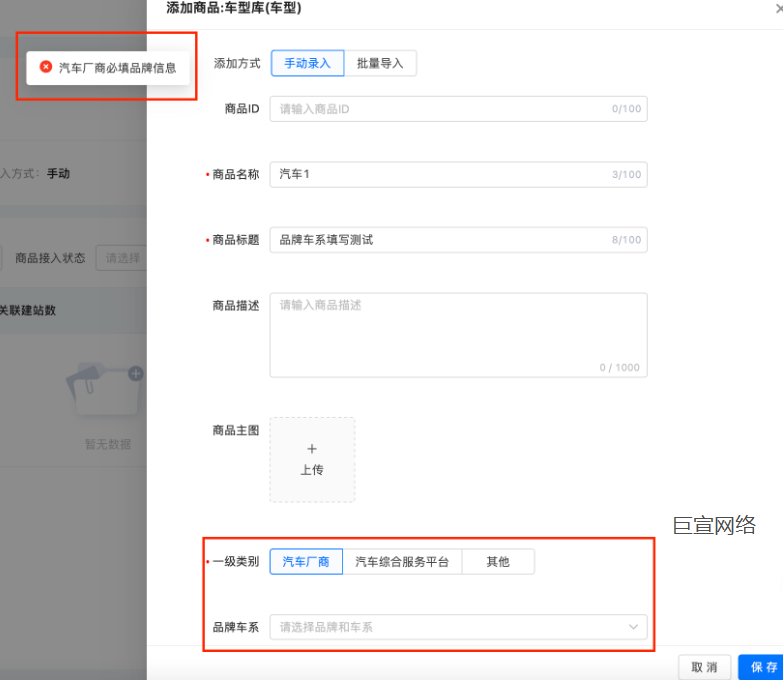Edit the 商品标题 field with 品牌车系填写测试
This screenshot has height=680, width=783.
point(458,240)
